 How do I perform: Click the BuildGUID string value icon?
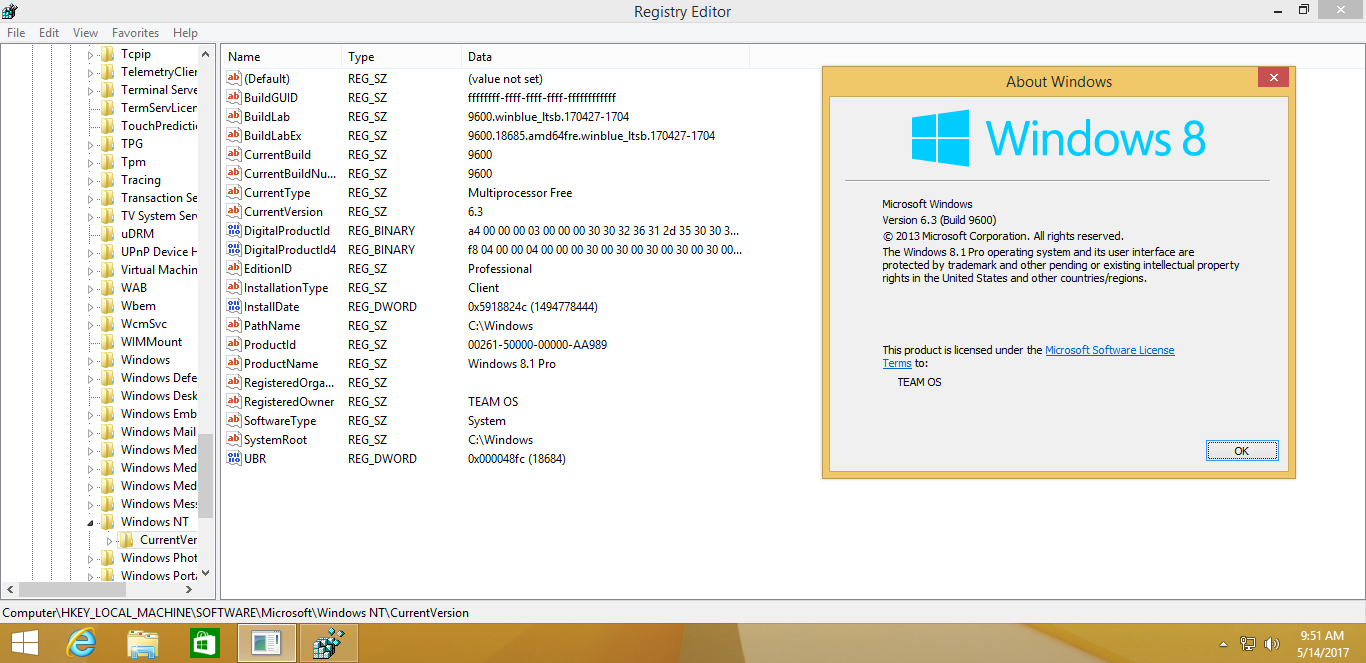234,98
